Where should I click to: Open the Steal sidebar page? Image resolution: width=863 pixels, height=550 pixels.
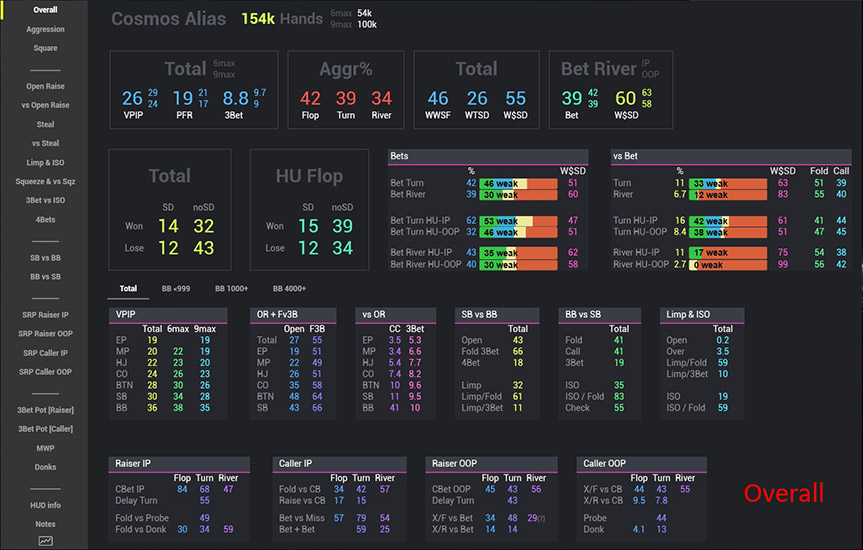tap(45, 124)
